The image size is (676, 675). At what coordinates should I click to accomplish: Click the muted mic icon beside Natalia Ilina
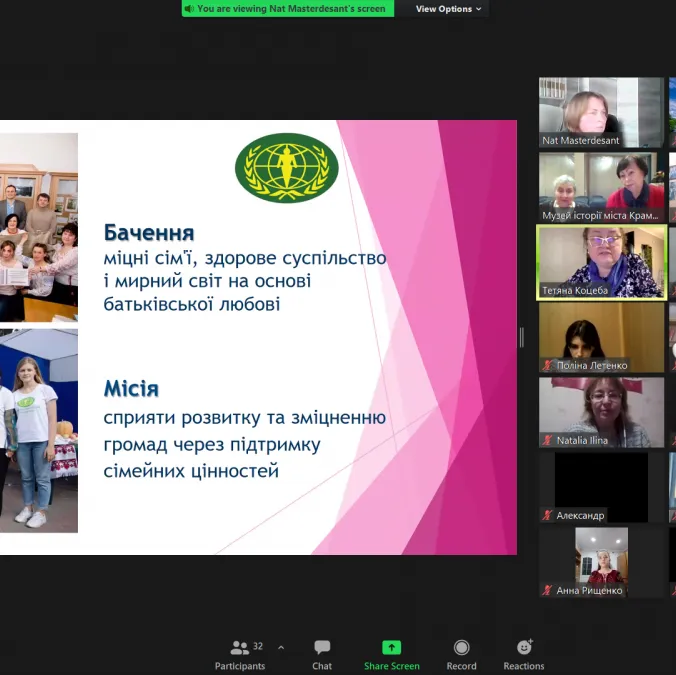[547, 441]
